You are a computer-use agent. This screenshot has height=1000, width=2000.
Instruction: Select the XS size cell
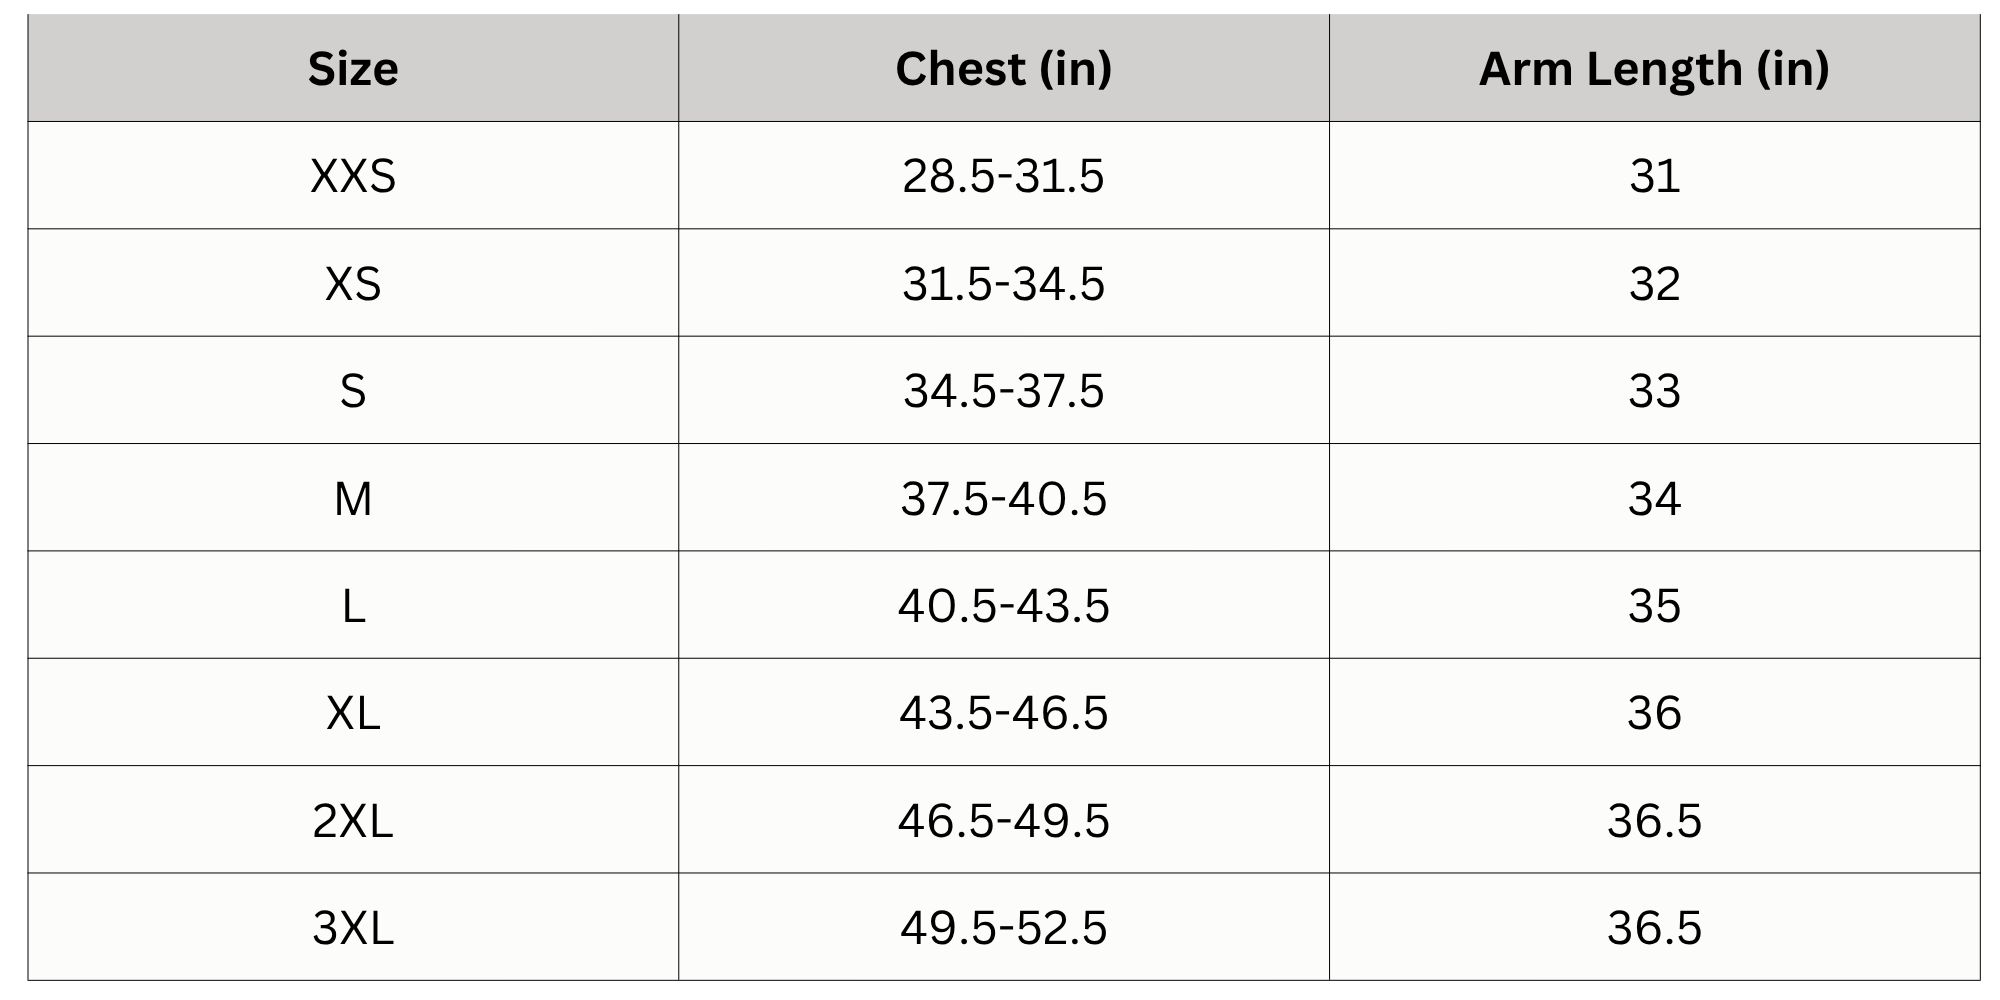[x=353, y=284]
